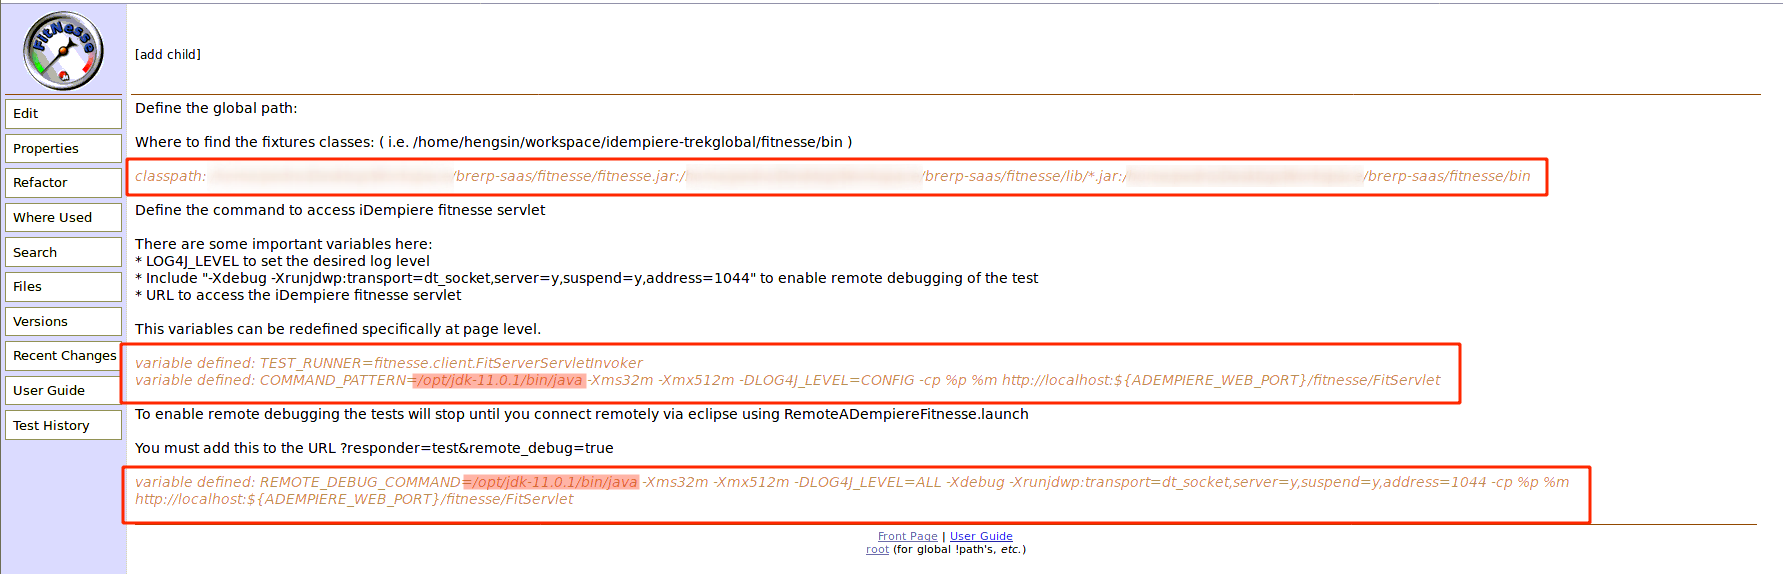Click the TEST_RUNNER variable definition line
Screen dimensions: 1783x574
click(389, 363)
